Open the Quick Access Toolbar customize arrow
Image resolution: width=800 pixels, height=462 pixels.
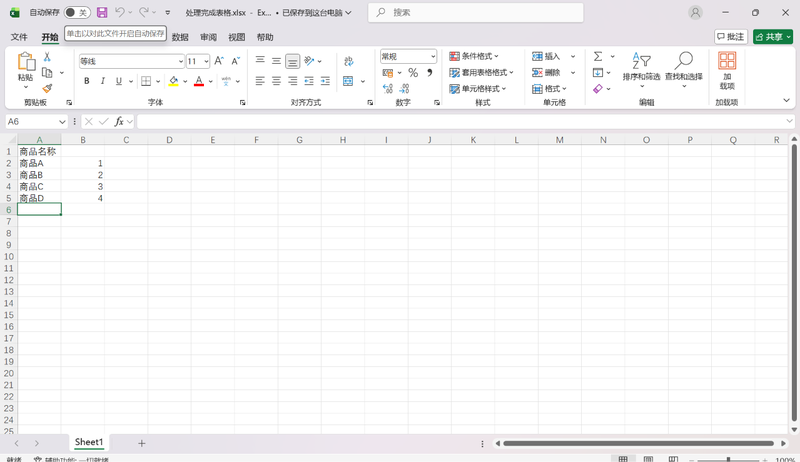click(168, 12)
